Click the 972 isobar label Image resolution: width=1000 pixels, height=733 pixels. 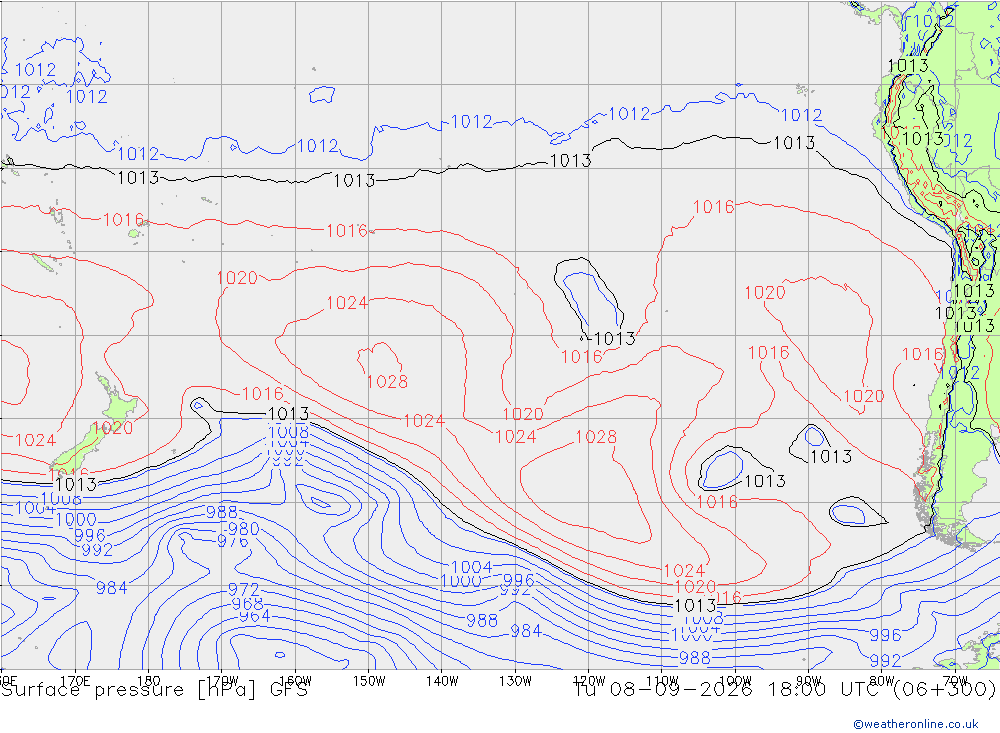244,589
